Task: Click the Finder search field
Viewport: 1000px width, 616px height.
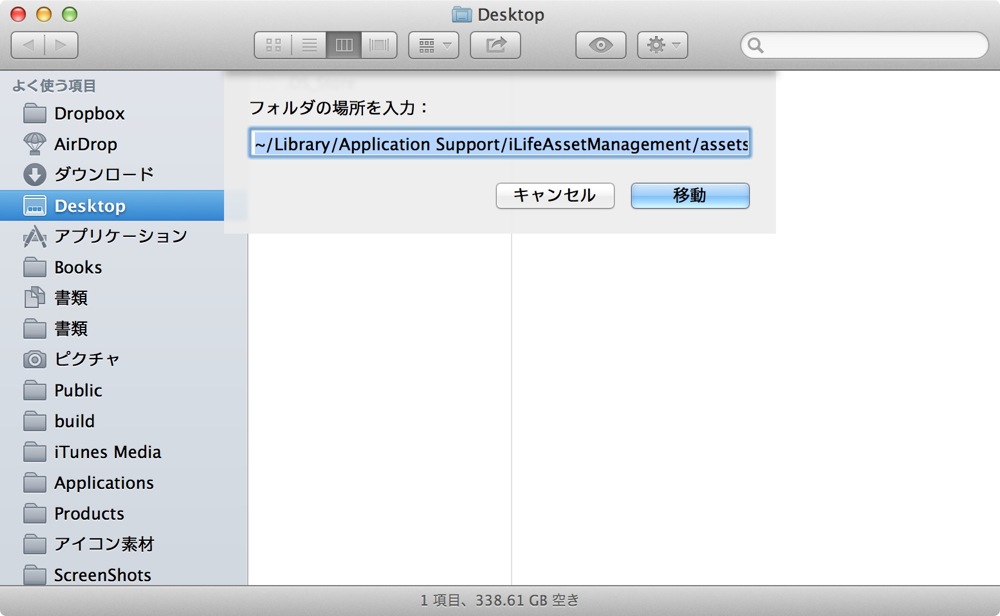Action: [864, 45]
